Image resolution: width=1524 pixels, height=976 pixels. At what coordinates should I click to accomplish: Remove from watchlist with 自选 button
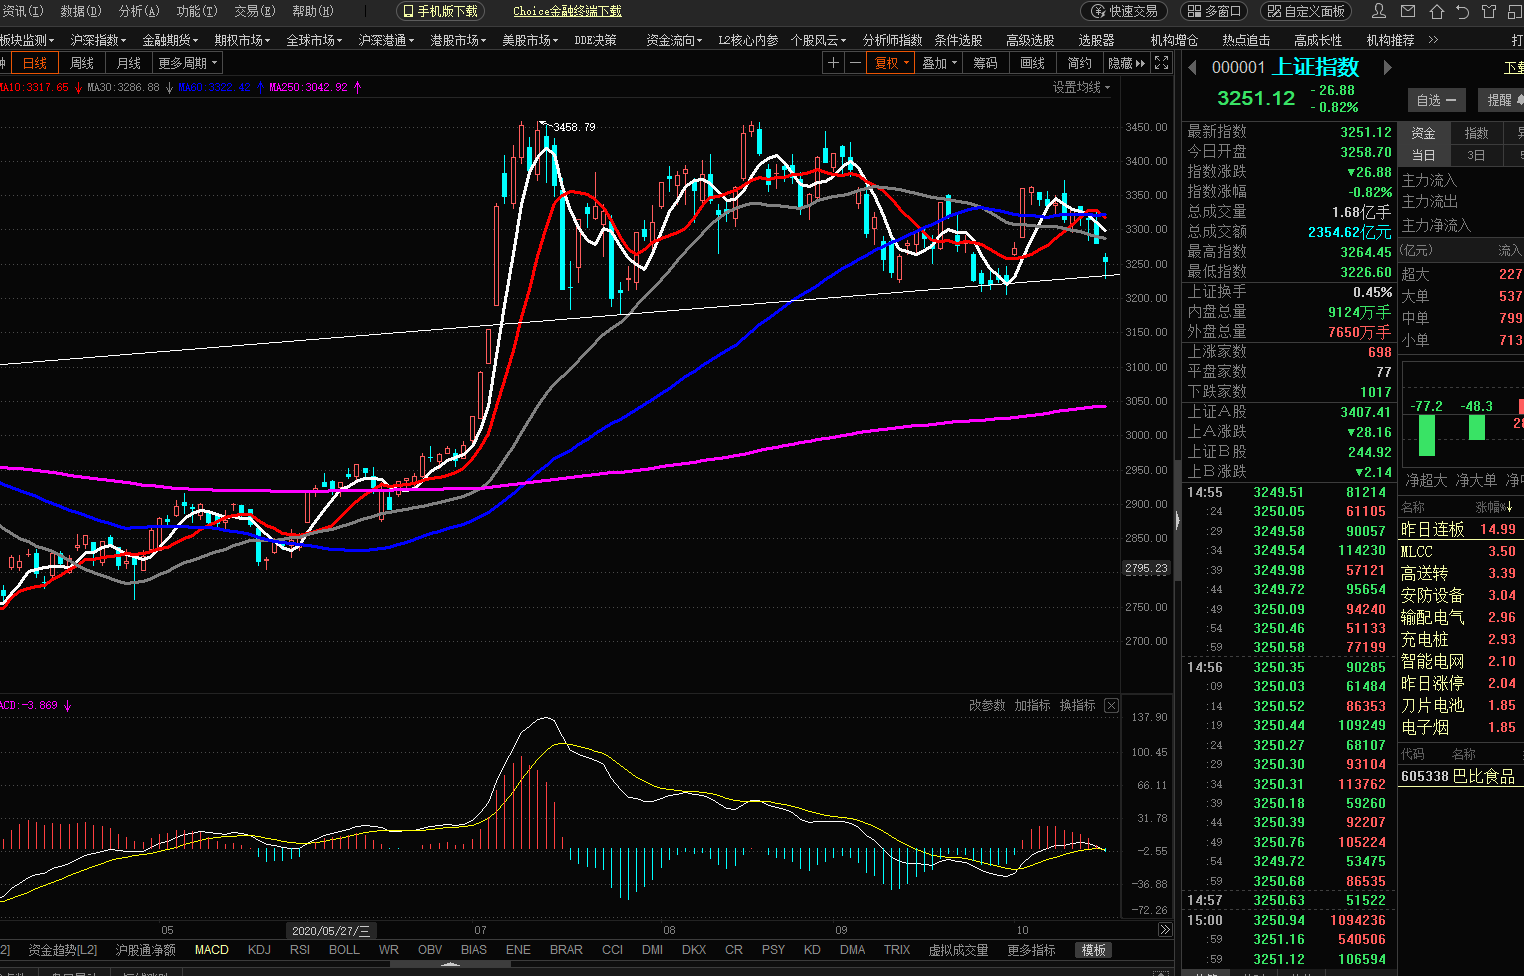(1436, 100)
